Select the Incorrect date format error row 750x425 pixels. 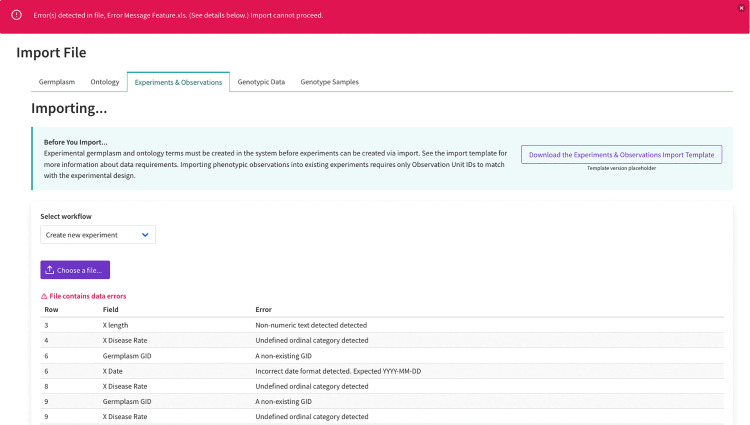(382, 371)
